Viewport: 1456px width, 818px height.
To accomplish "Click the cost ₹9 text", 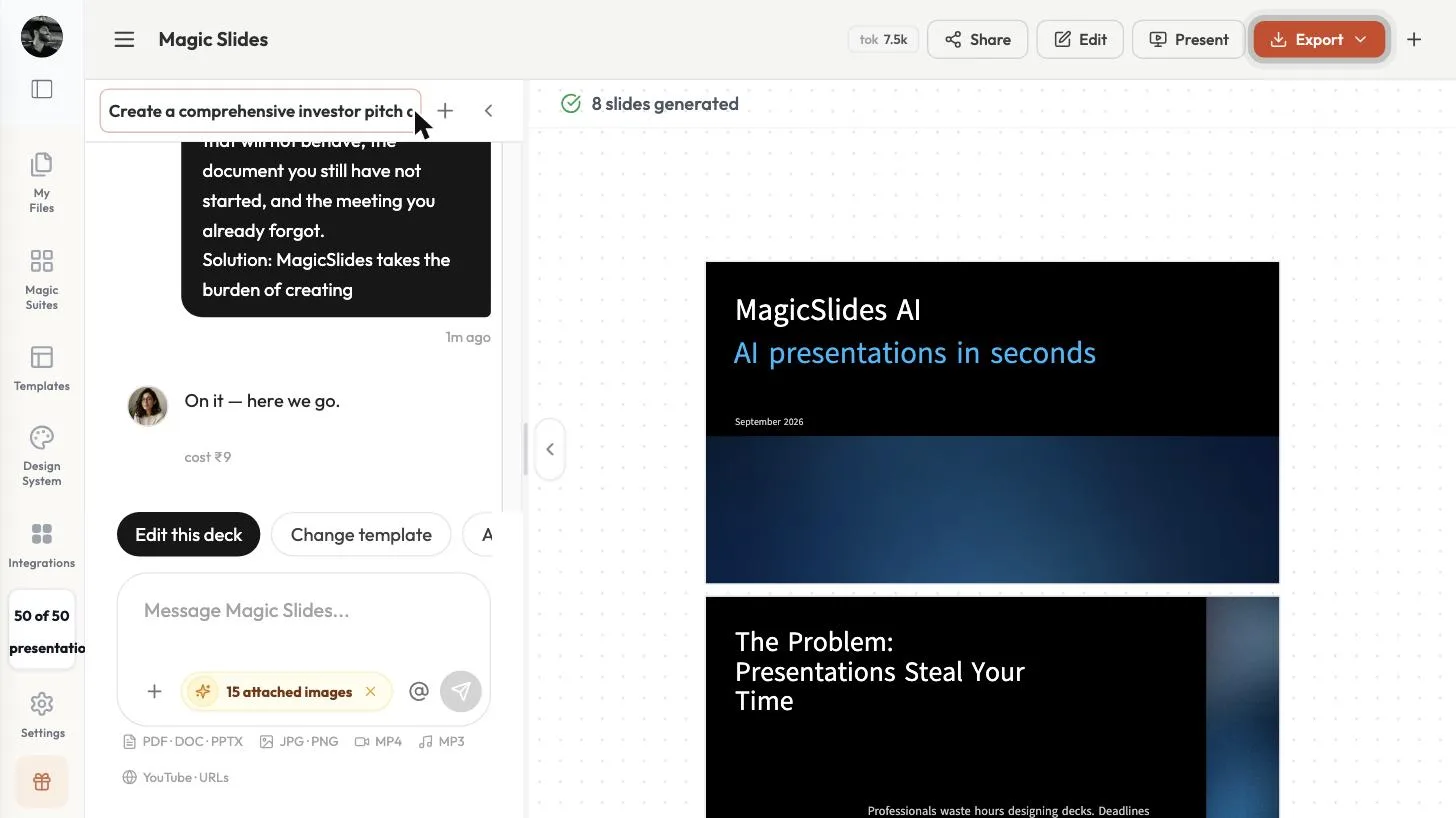I will 208,457.
